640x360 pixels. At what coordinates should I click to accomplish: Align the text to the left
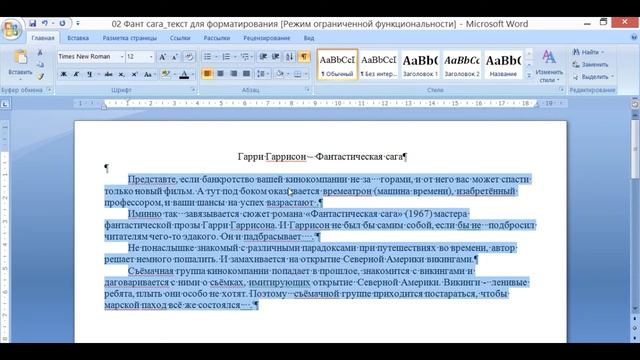coord(207,74)
